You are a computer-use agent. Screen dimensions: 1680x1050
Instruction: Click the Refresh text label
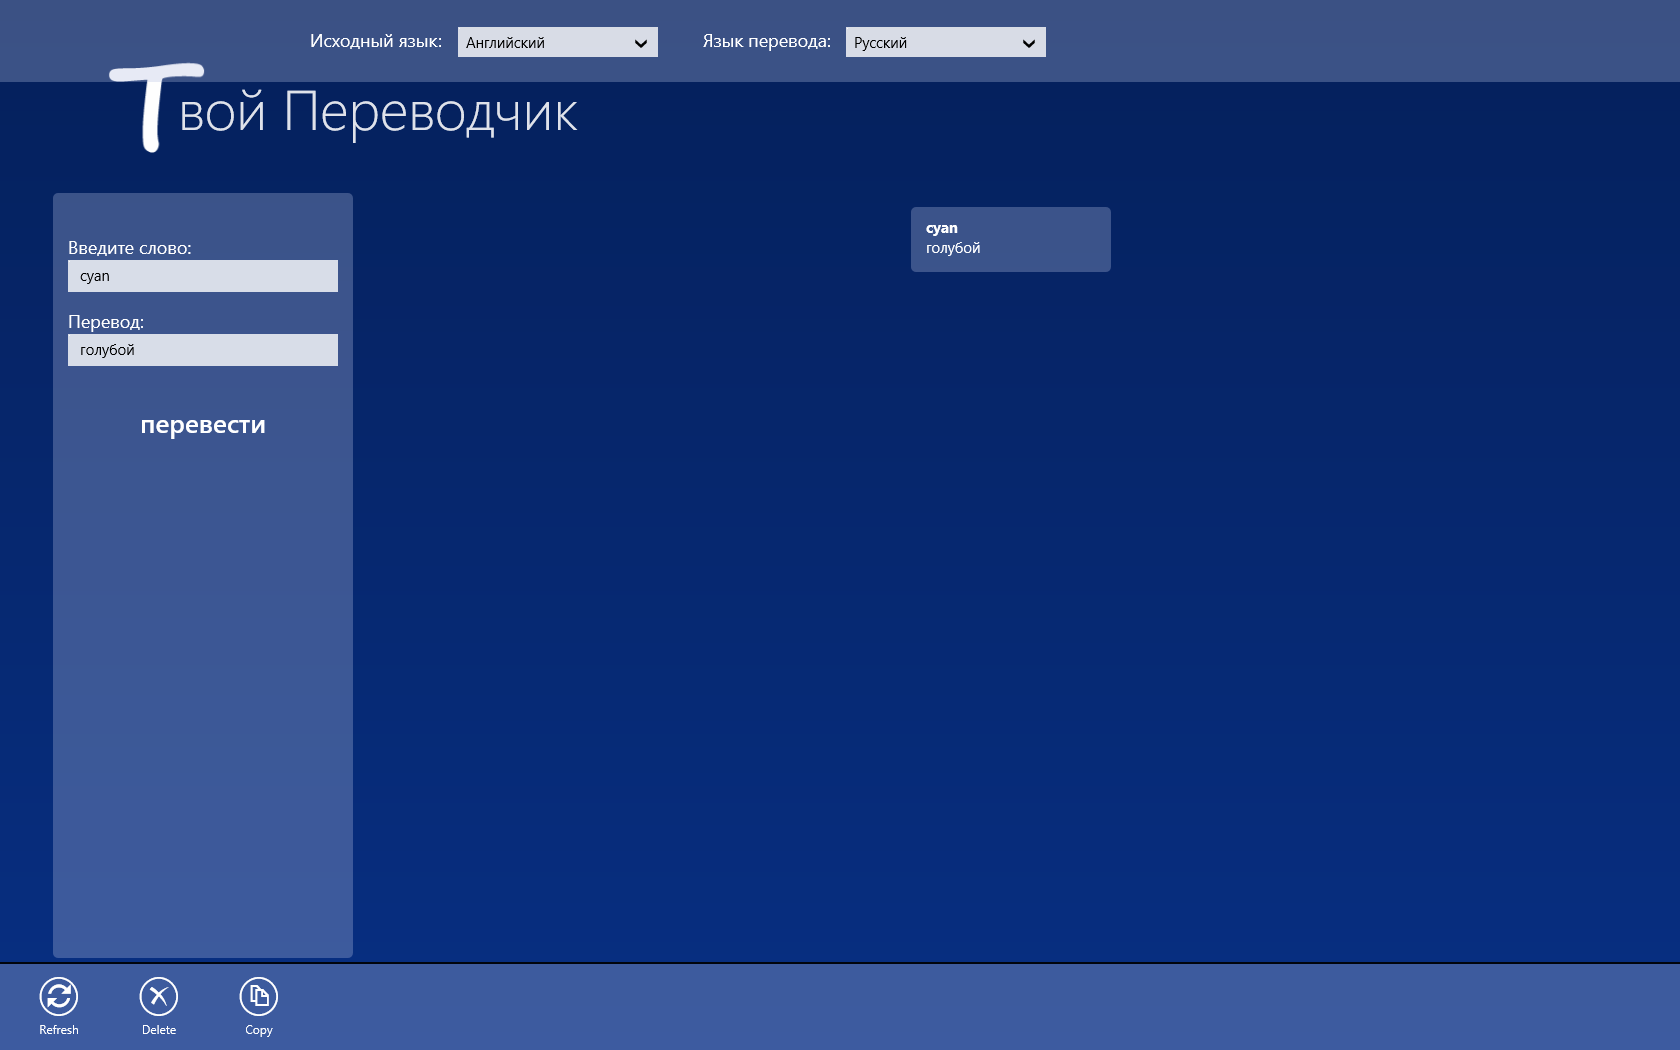click(x=59, y=1030)
